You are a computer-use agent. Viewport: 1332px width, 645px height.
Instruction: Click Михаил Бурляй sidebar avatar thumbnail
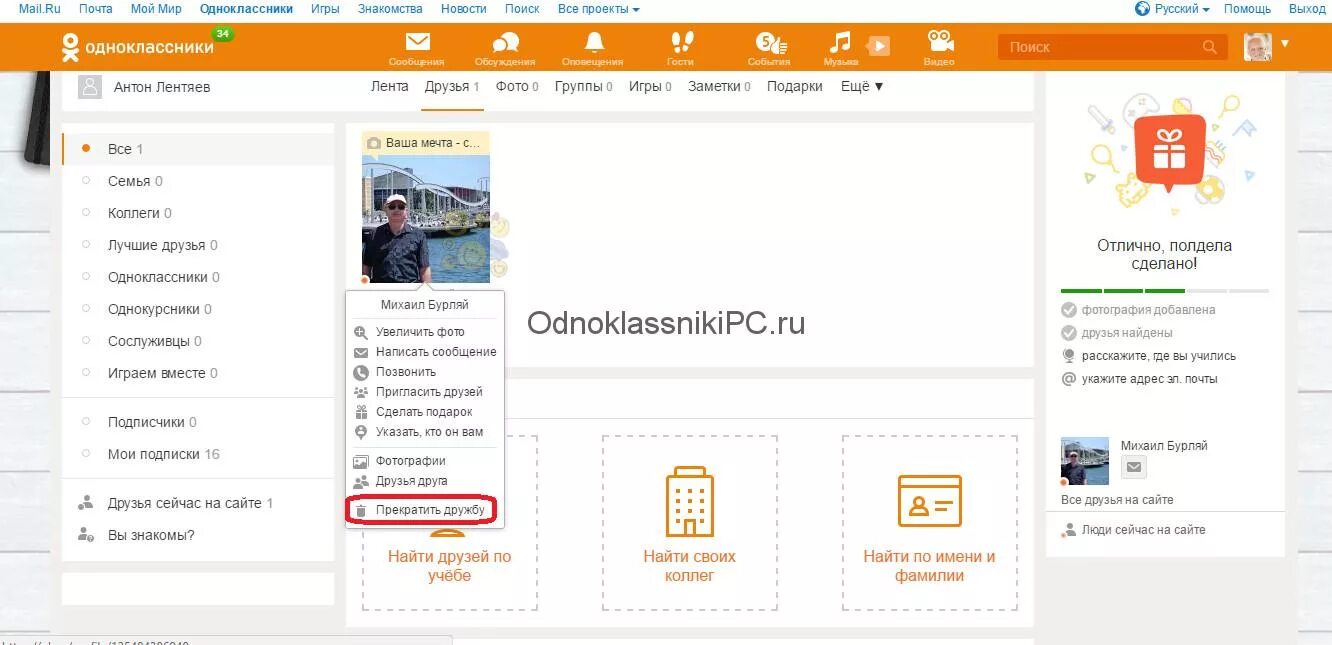tap(1085, 461)
